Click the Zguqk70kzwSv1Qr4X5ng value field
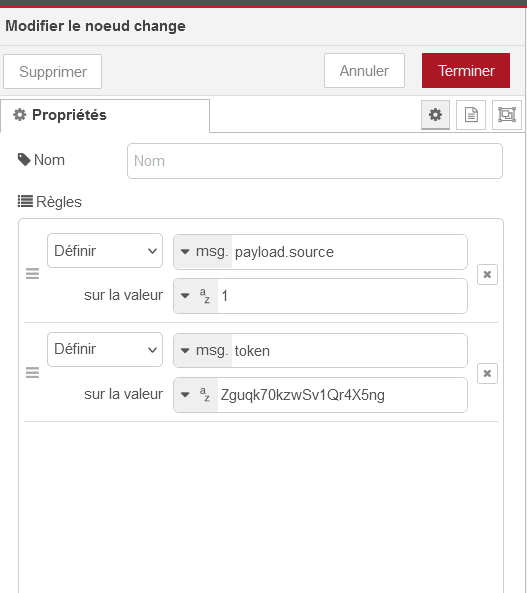 coord(342,395)
